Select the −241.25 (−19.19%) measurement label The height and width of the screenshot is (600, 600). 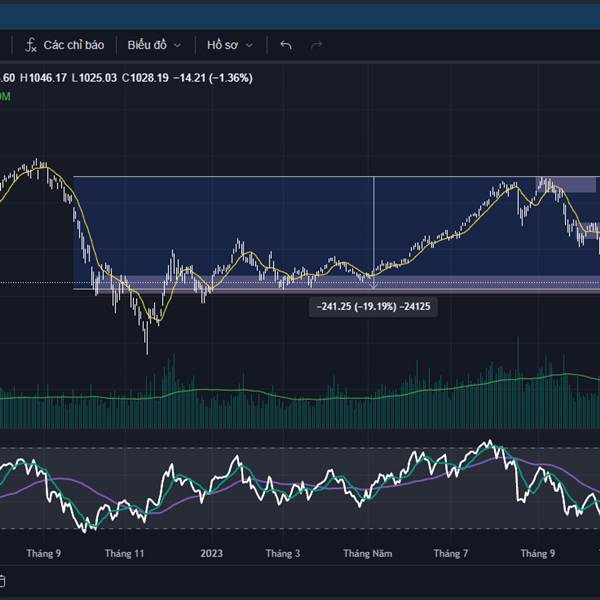tap(373, 307)
